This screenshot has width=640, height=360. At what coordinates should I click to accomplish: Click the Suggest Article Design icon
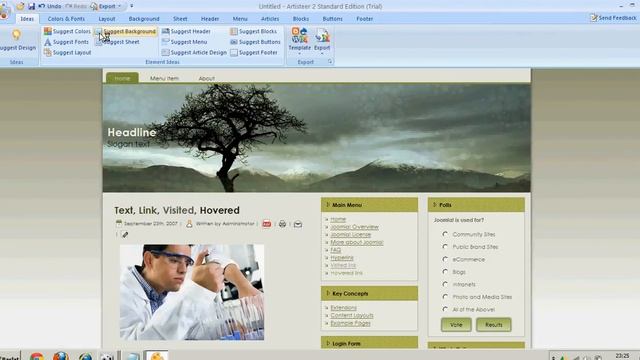click(x=165, y=52)
